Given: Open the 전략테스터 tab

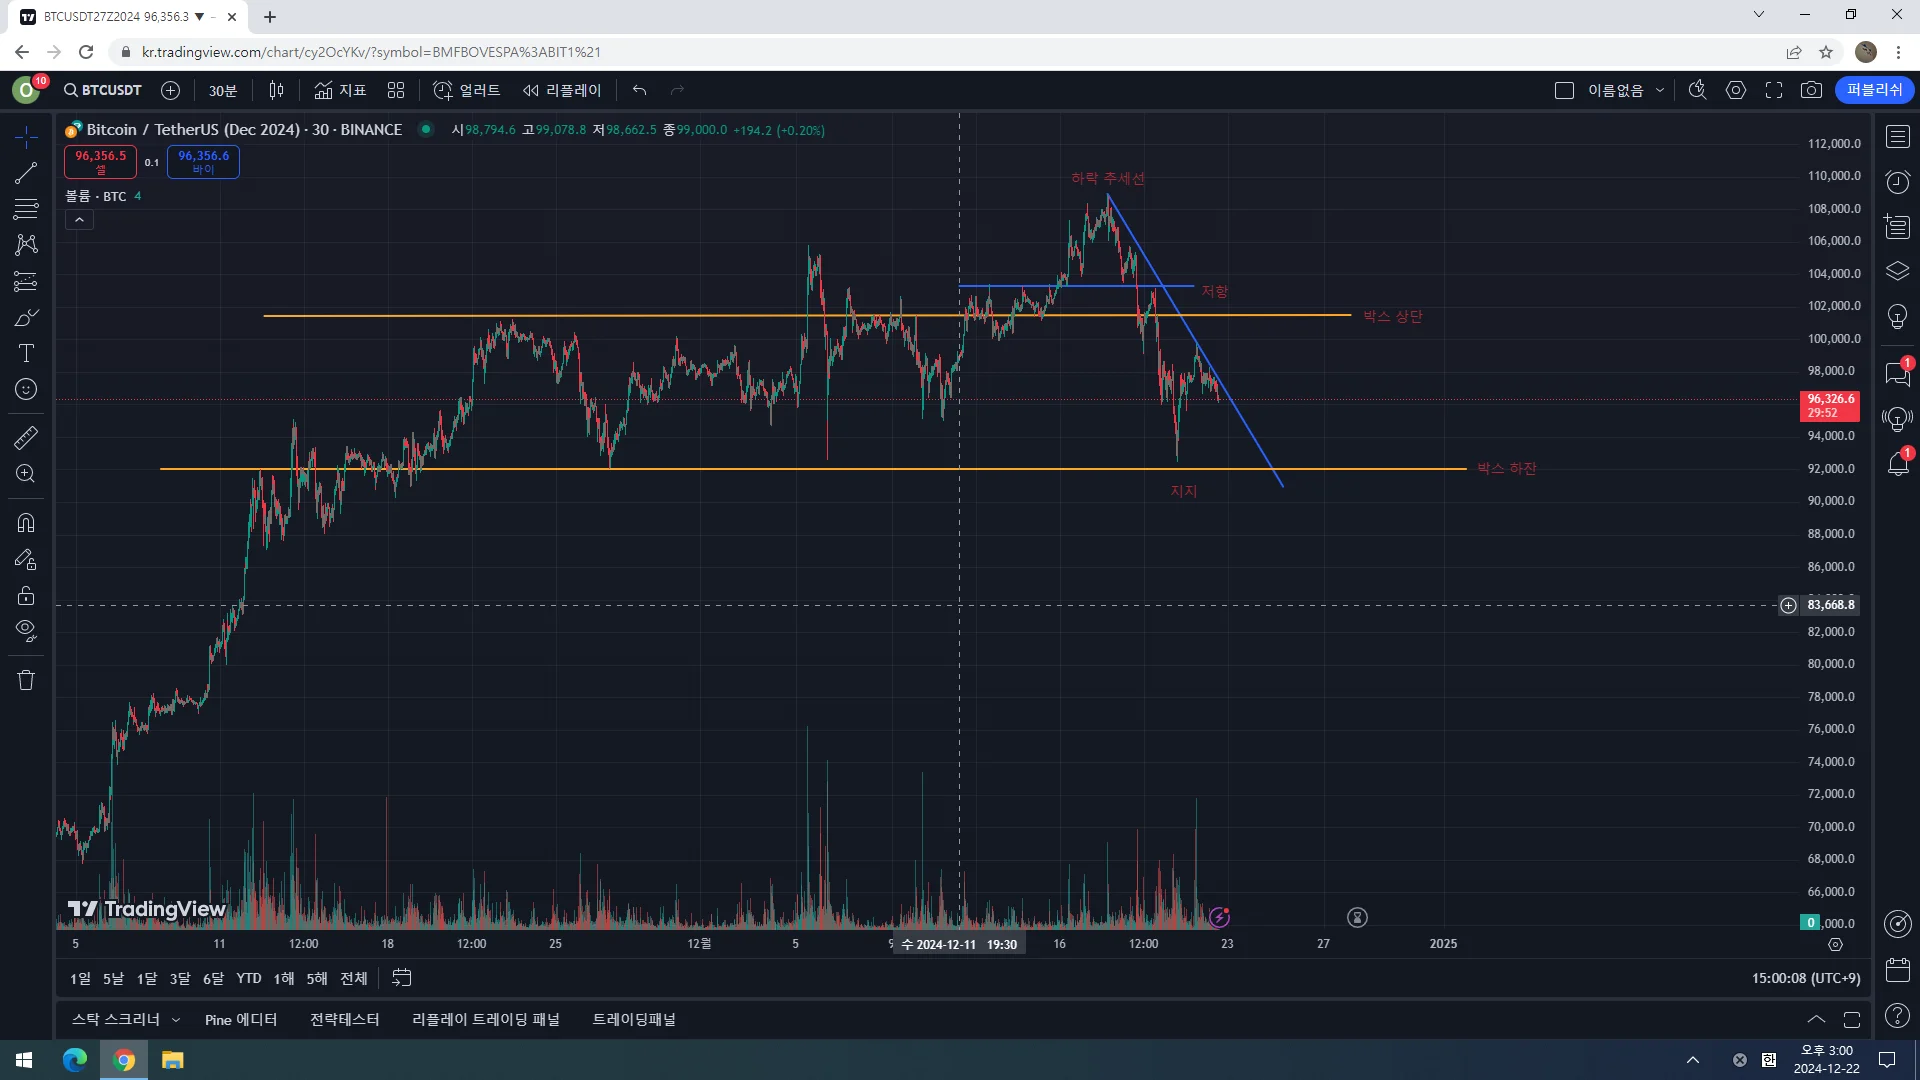Looking at the screenshot, I should pos(344,1019).
